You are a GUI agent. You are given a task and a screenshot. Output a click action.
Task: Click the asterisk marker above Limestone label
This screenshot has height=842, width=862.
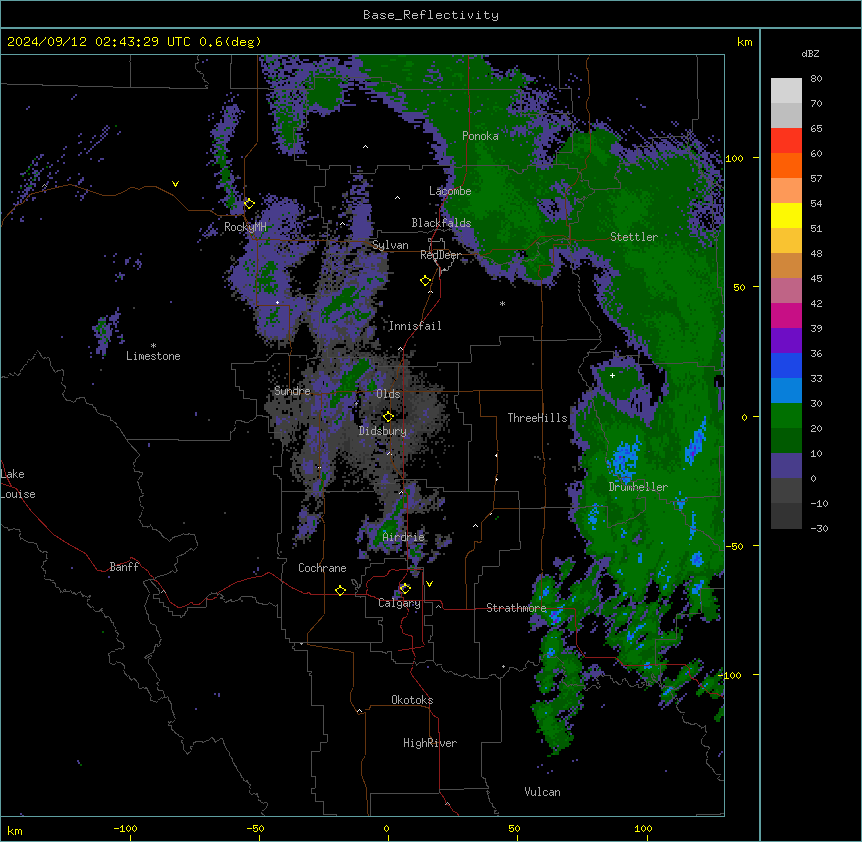pyautogui.click(x=153, y=346)
